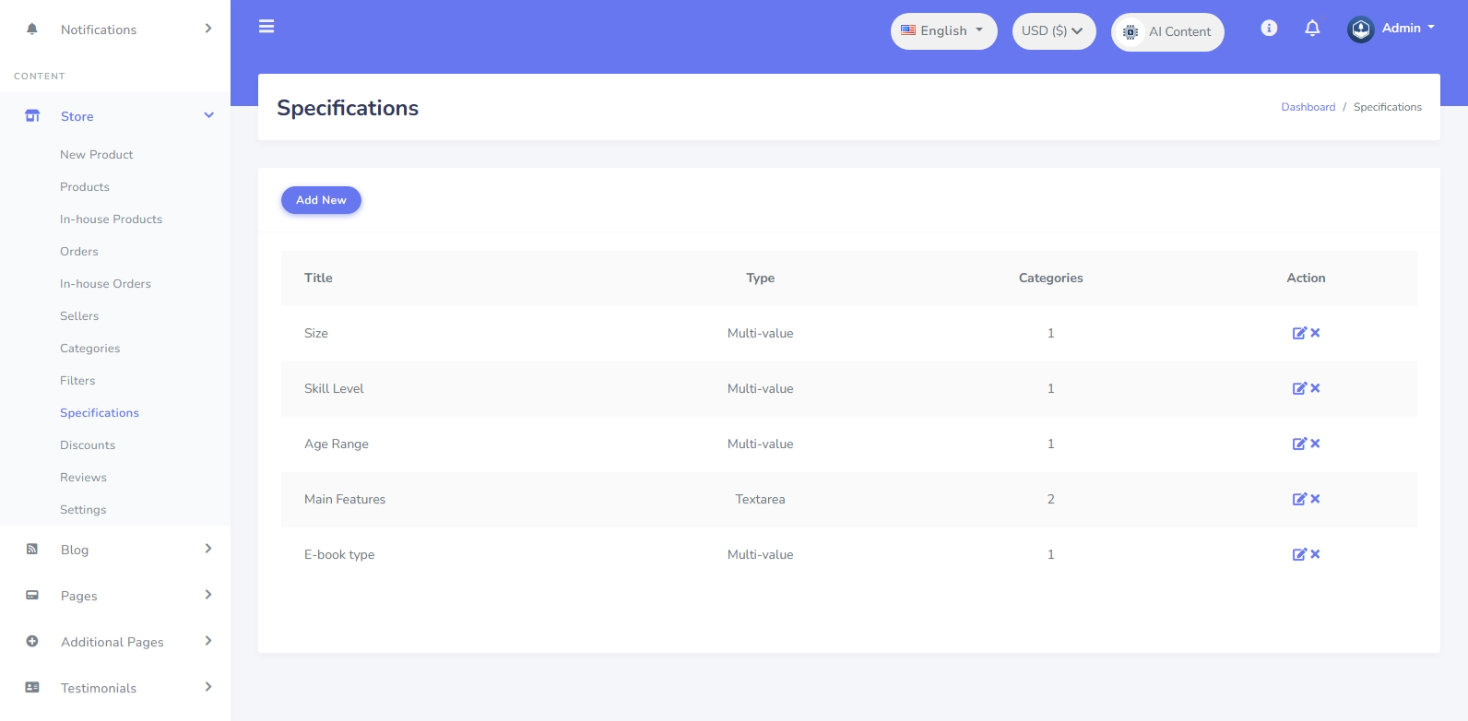Open the info icon in header
Viewport: 1468px width, 721px height.
coord(1269,29)
